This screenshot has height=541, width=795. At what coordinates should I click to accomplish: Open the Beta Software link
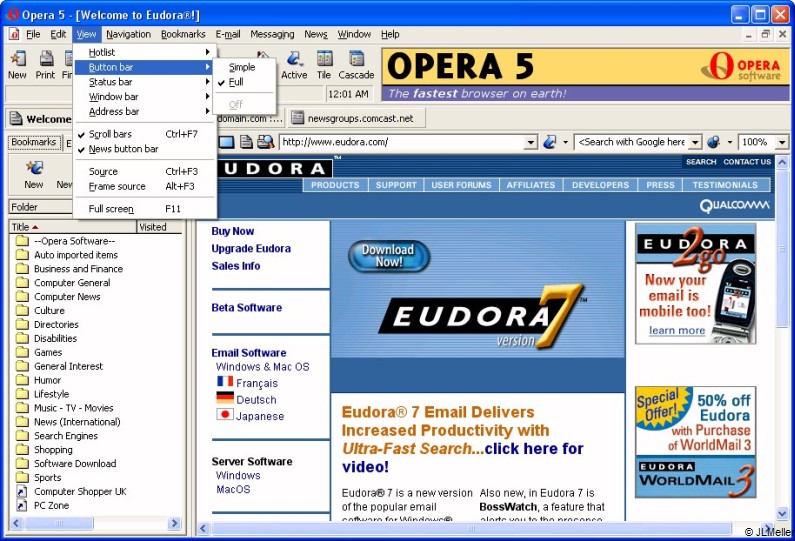(x=246, y=307)
